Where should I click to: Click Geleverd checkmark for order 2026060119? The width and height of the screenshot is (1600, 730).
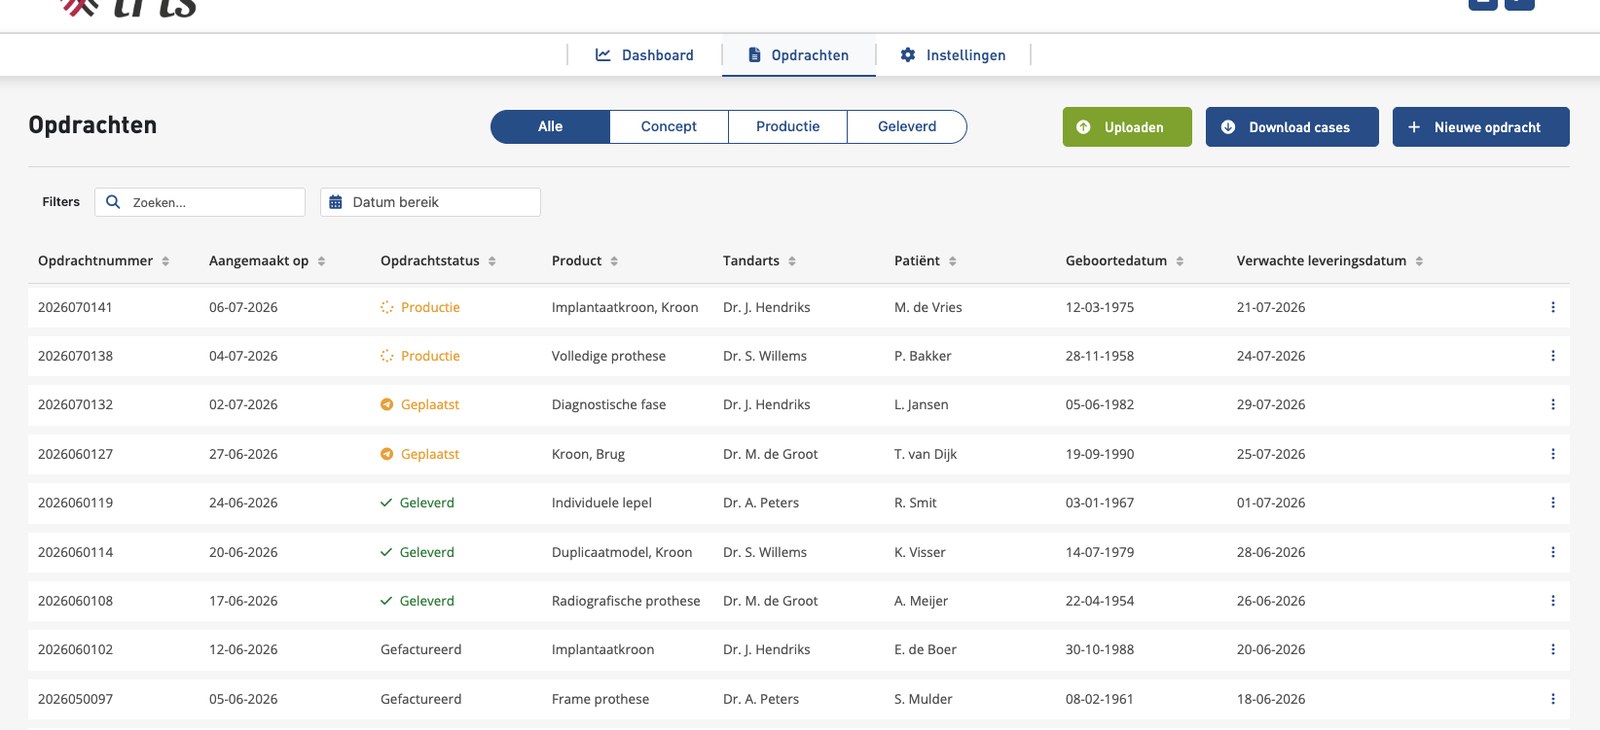[x=386, y=503]
